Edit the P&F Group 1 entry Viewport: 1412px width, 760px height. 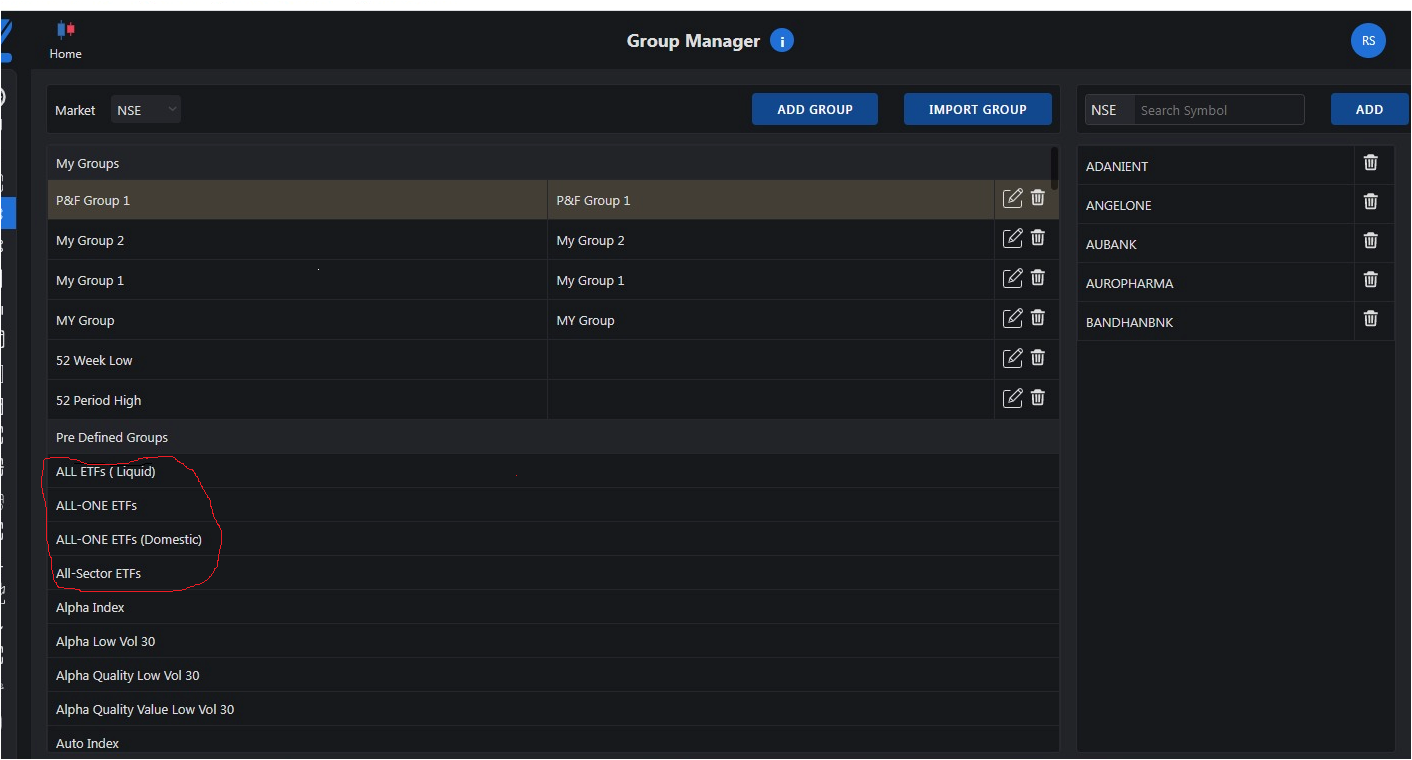(x=1012, y=198)
